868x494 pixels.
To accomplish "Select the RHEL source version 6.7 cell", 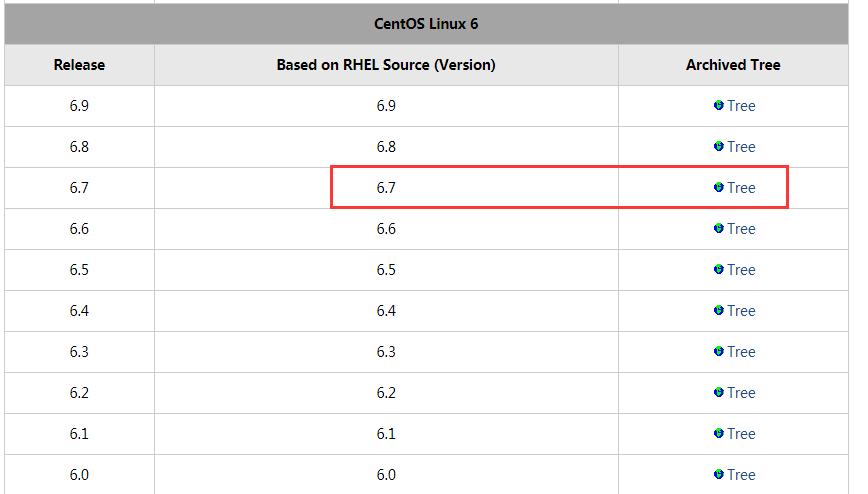I will (386, 188).
